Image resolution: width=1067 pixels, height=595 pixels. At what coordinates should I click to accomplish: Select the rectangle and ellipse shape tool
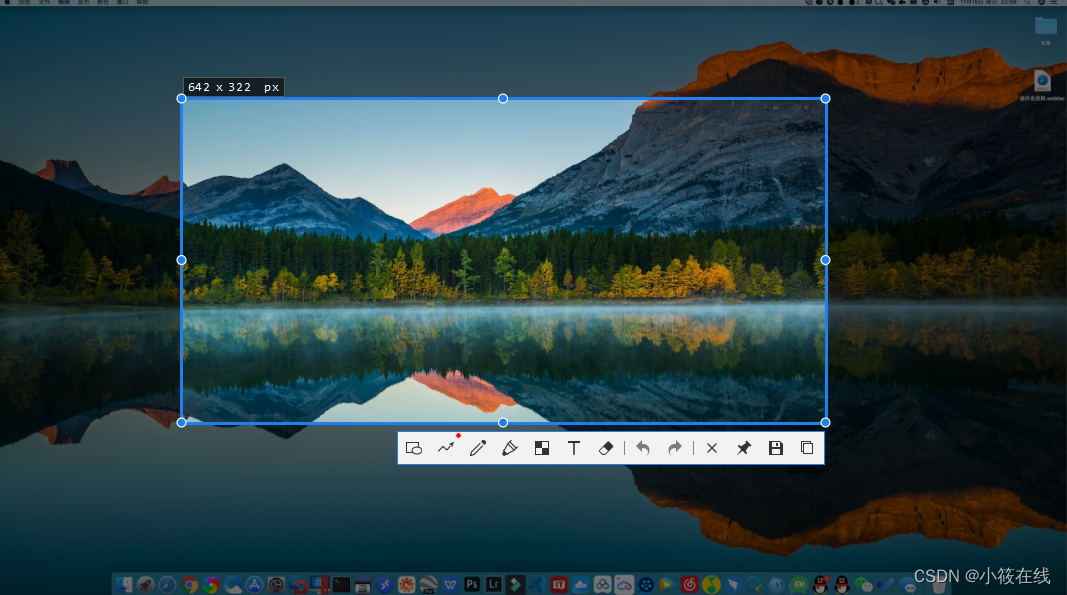[414, 448]
